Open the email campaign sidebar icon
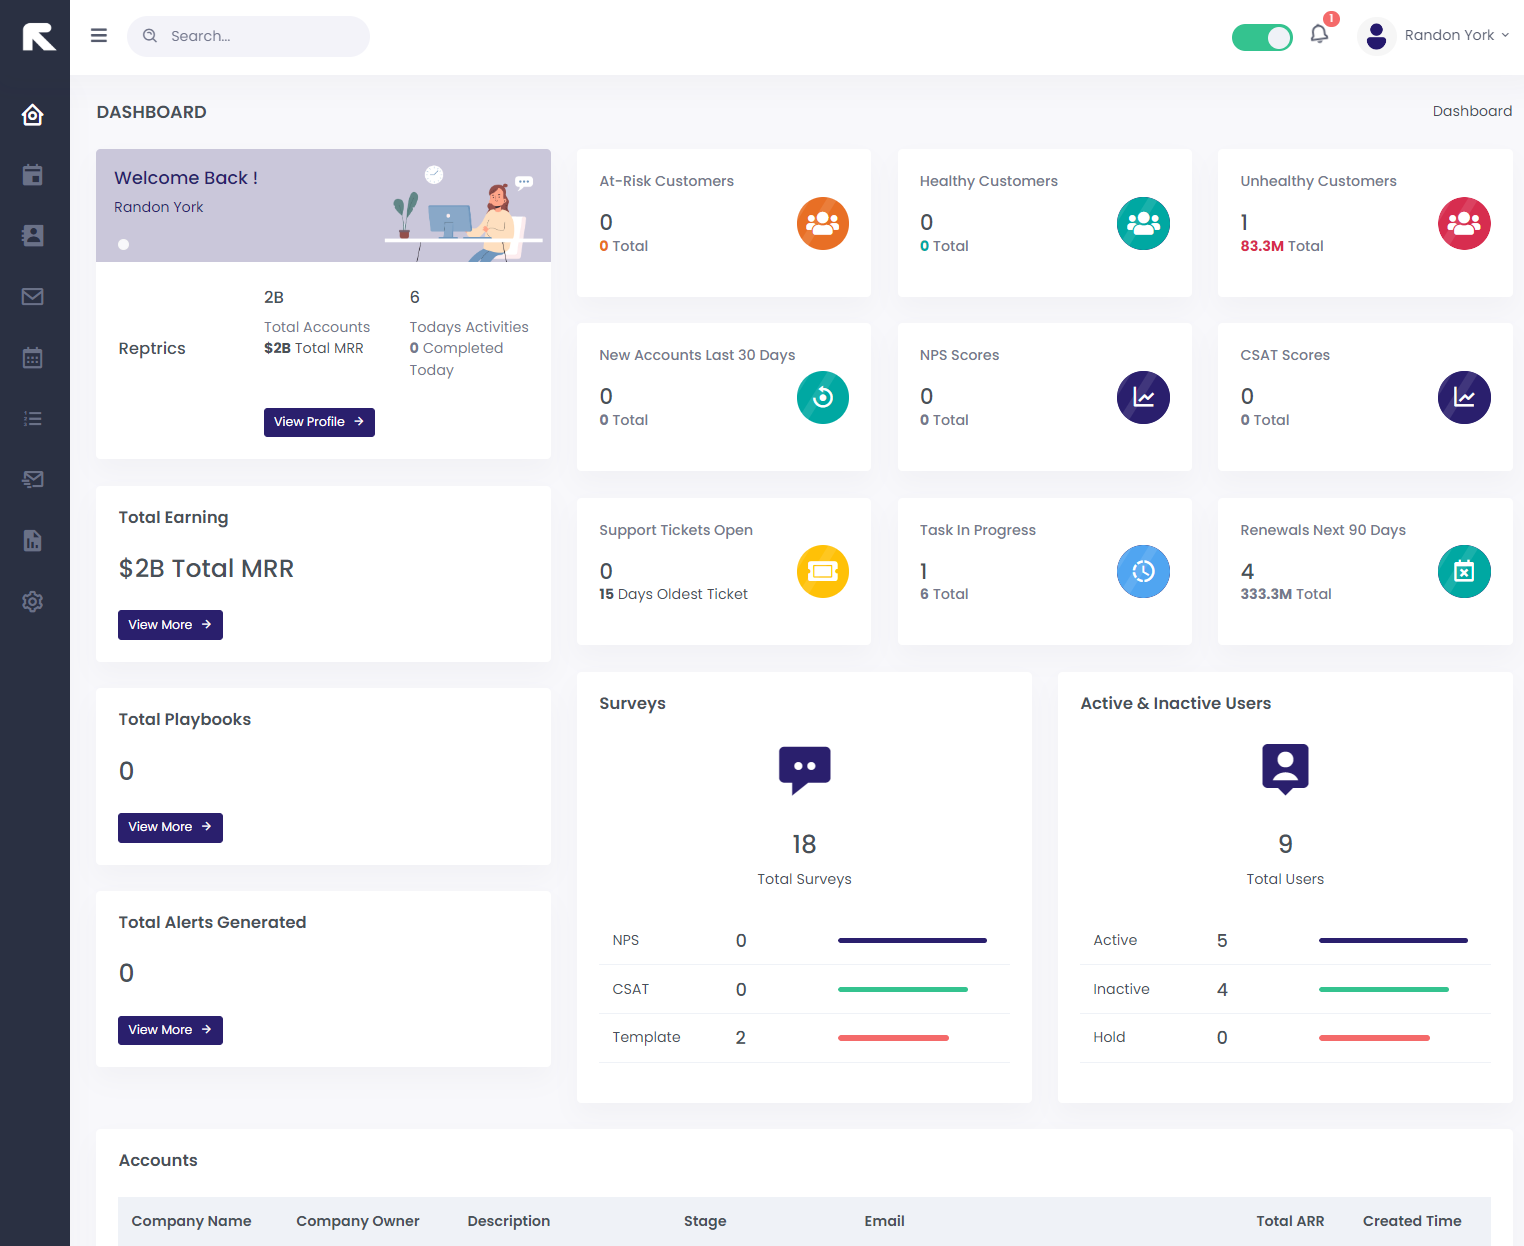 [x=33, y=480]
